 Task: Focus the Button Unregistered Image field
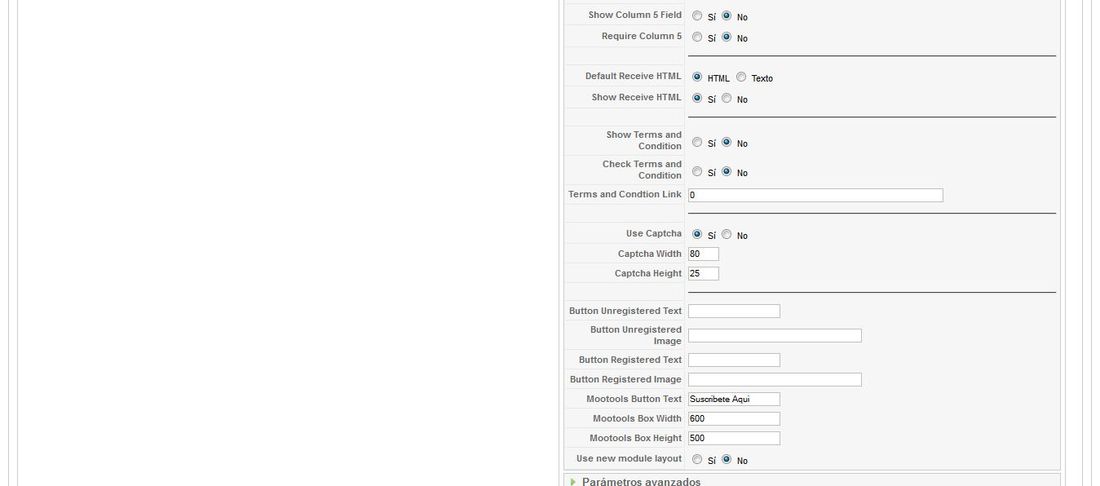tap(774, 336)
